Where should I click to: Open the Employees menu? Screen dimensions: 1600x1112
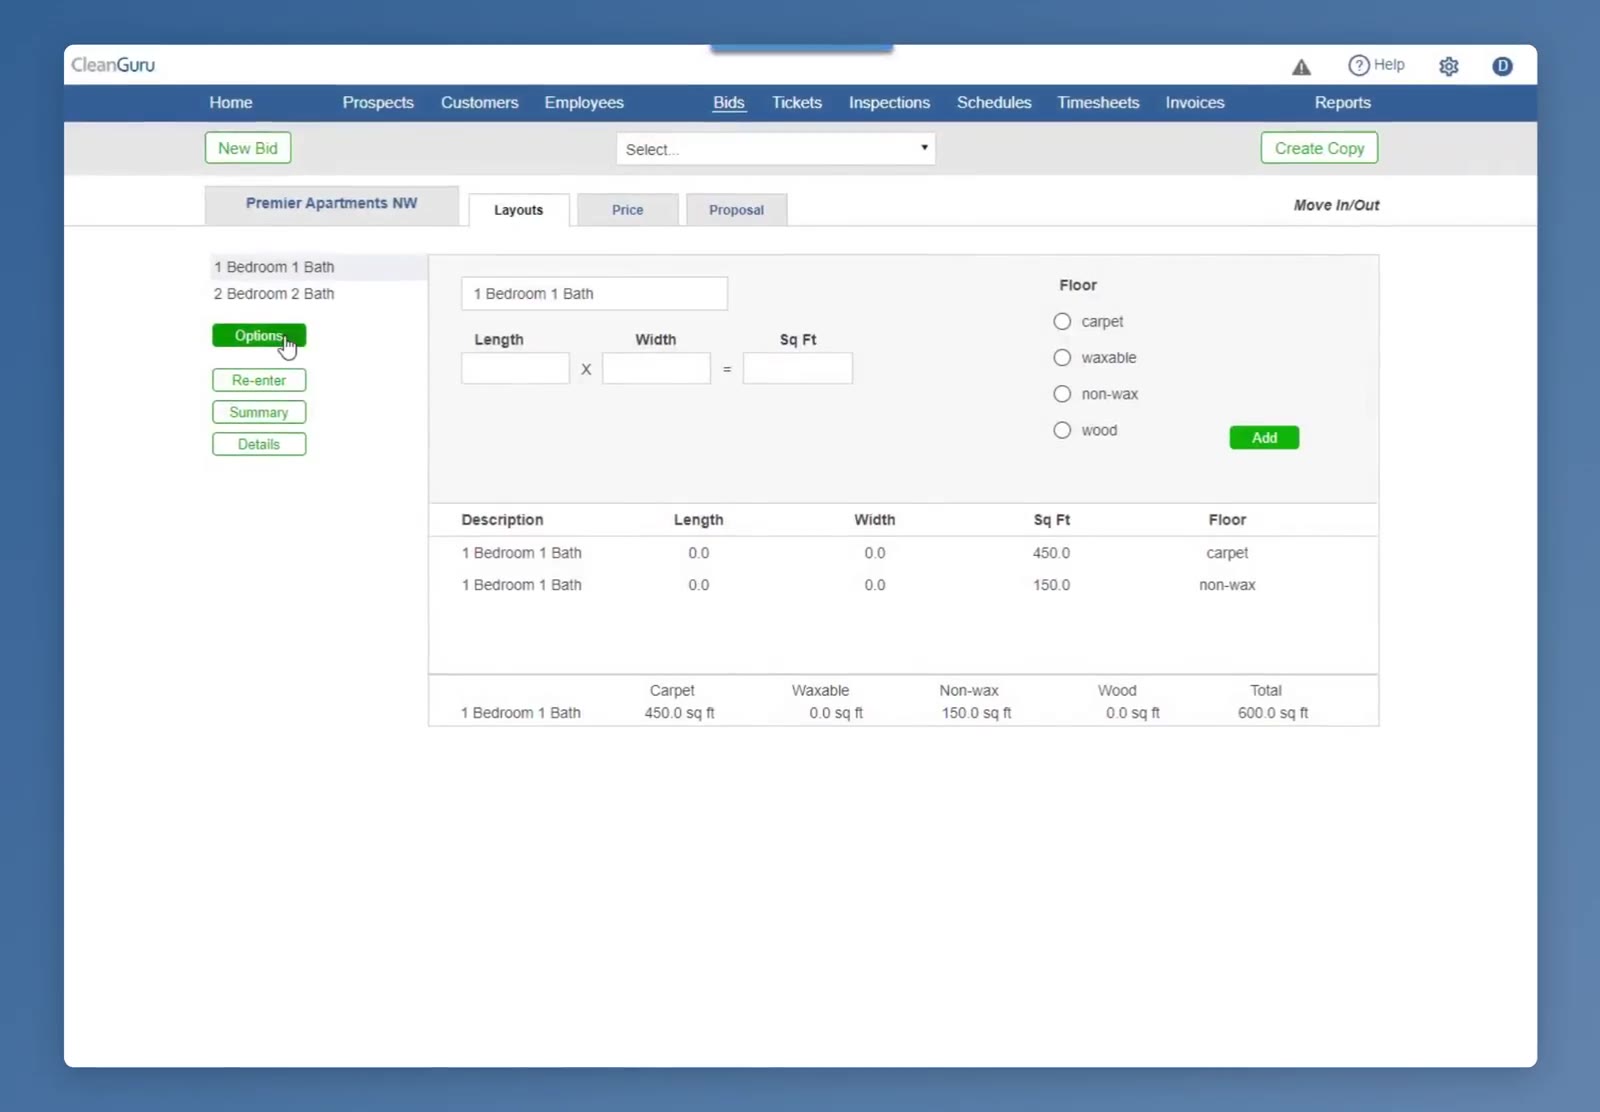pyautogui.click(x=584, y=103)
